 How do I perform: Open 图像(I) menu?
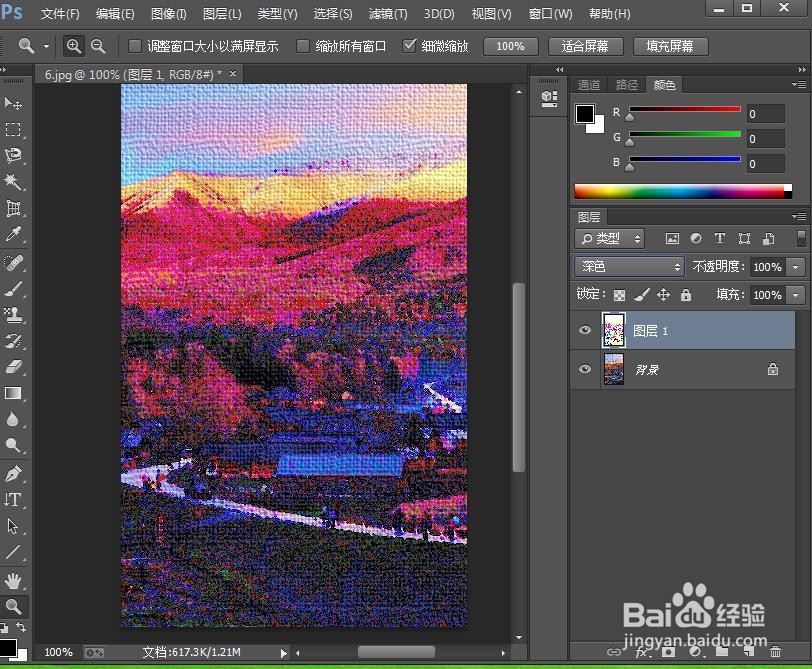click(x=168, y=14)
